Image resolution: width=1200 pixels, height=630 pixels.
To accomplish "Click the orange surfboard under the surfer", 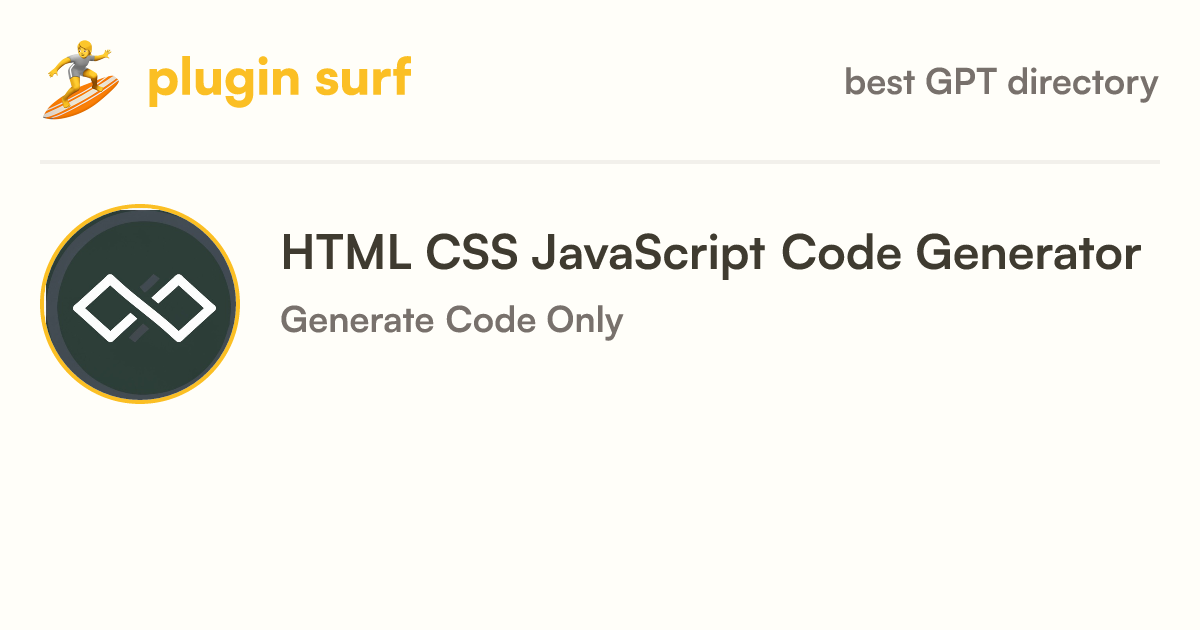I will (x=80, y=97).
